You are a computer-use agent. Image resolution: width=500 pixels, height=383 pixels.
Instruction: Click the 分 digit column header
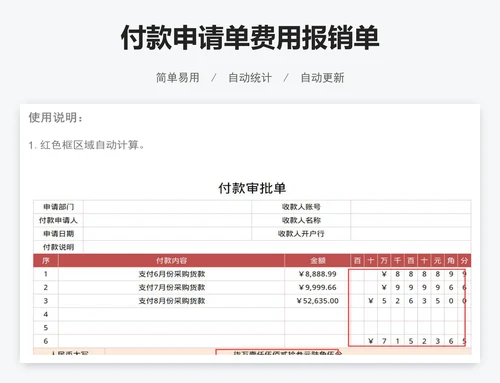(464, 260)
